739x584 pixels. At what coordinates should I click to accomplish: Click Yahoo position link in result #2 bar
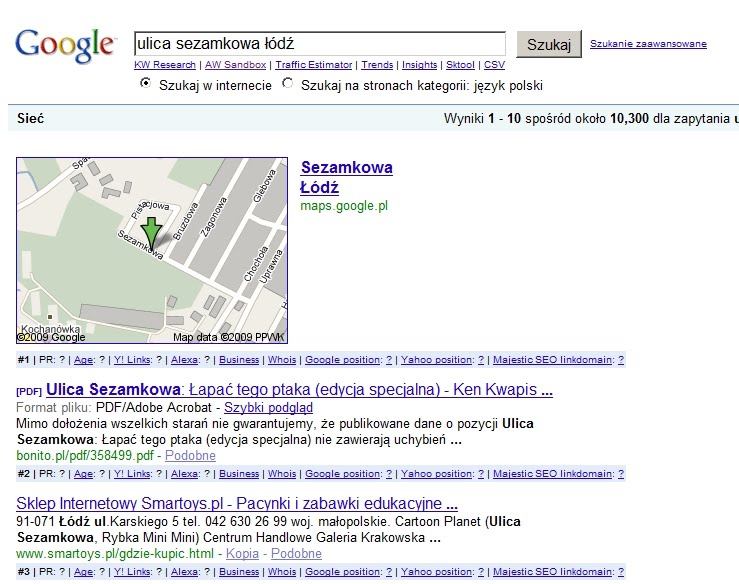pos(436,474)
